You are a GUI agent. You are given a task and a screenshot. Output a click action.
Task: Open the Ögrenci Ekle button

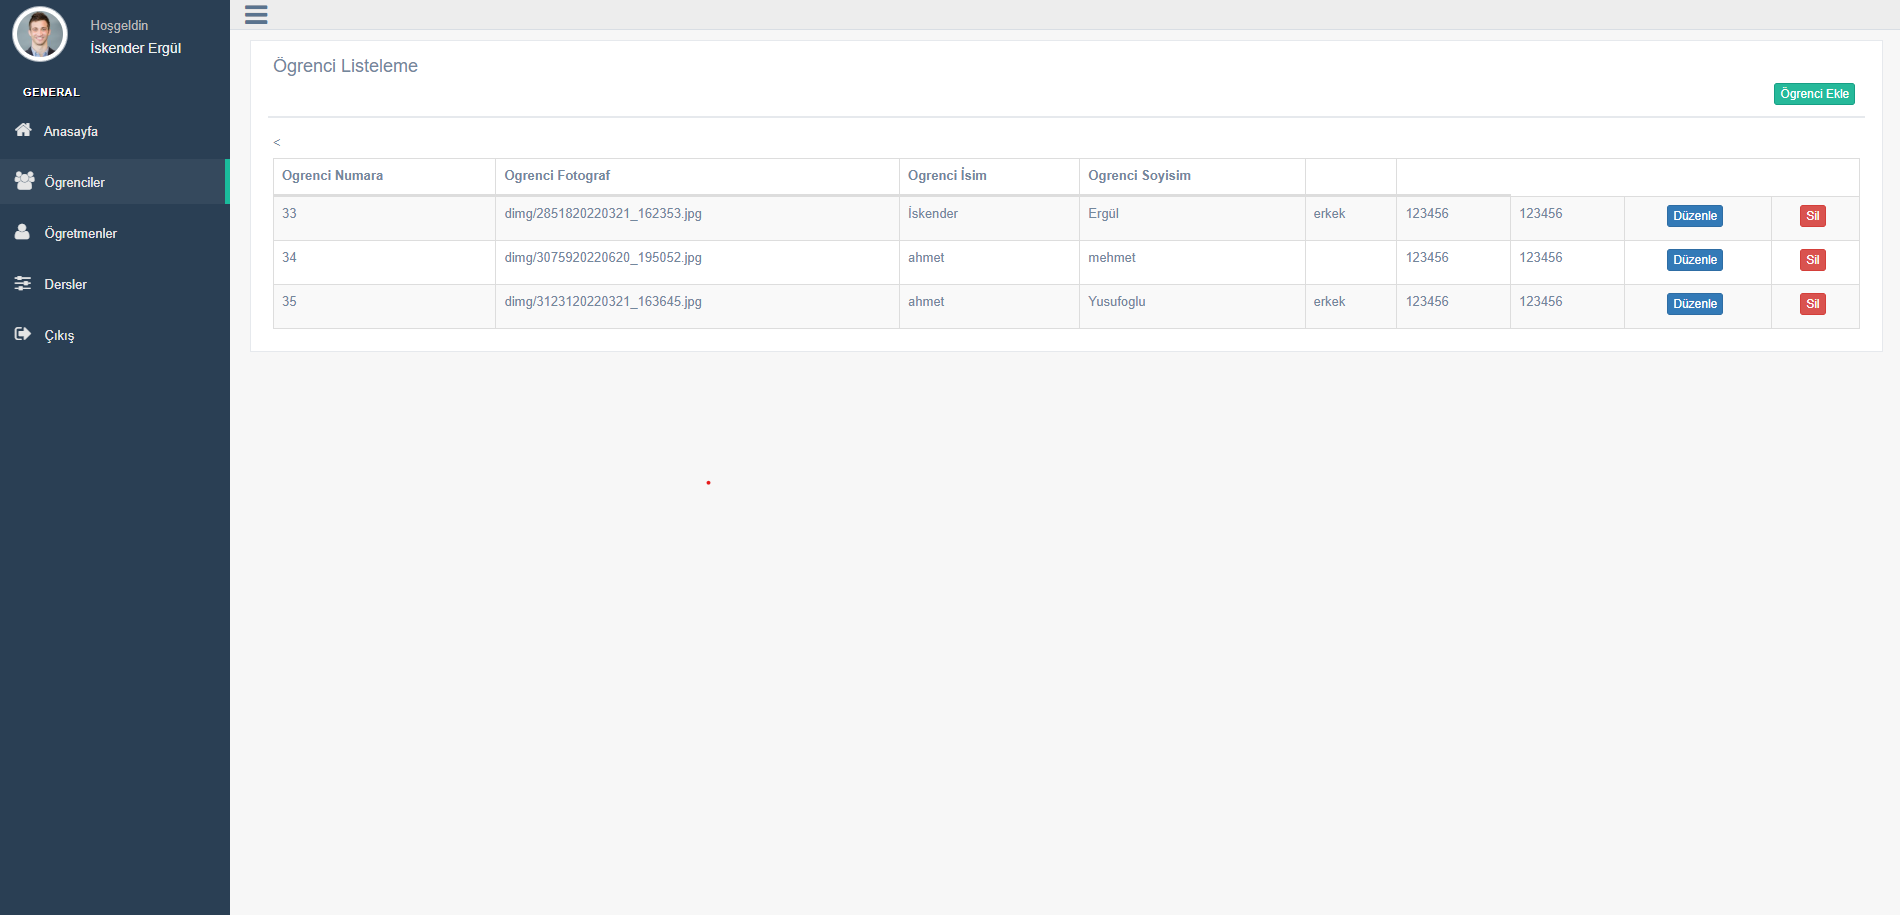coord(1813,93)
